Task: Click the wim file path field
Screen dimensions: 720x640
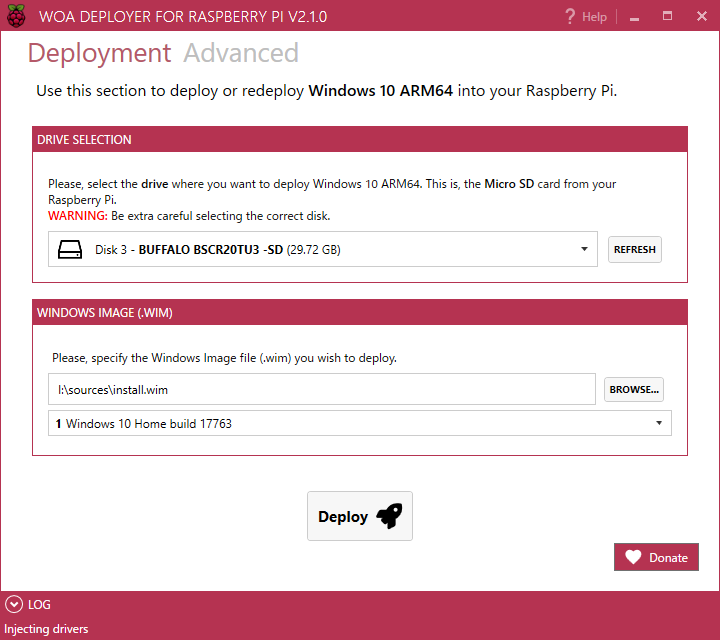Action: 322,389
